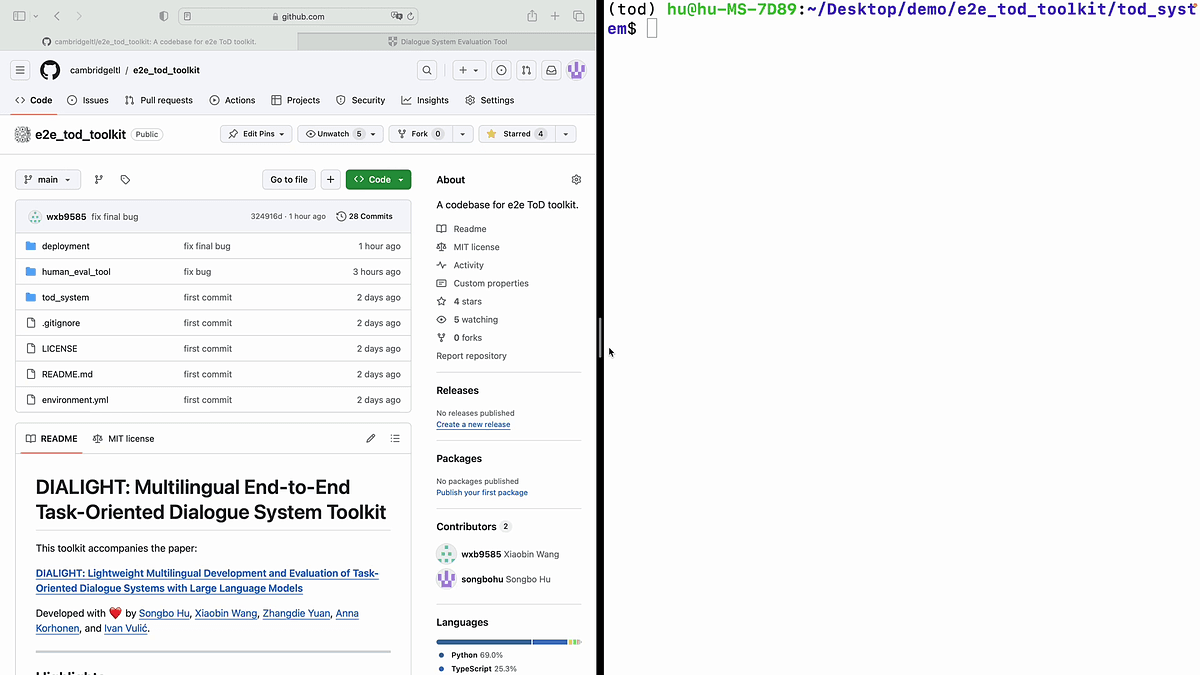Go forward in Safari history

tap(79, 16)
